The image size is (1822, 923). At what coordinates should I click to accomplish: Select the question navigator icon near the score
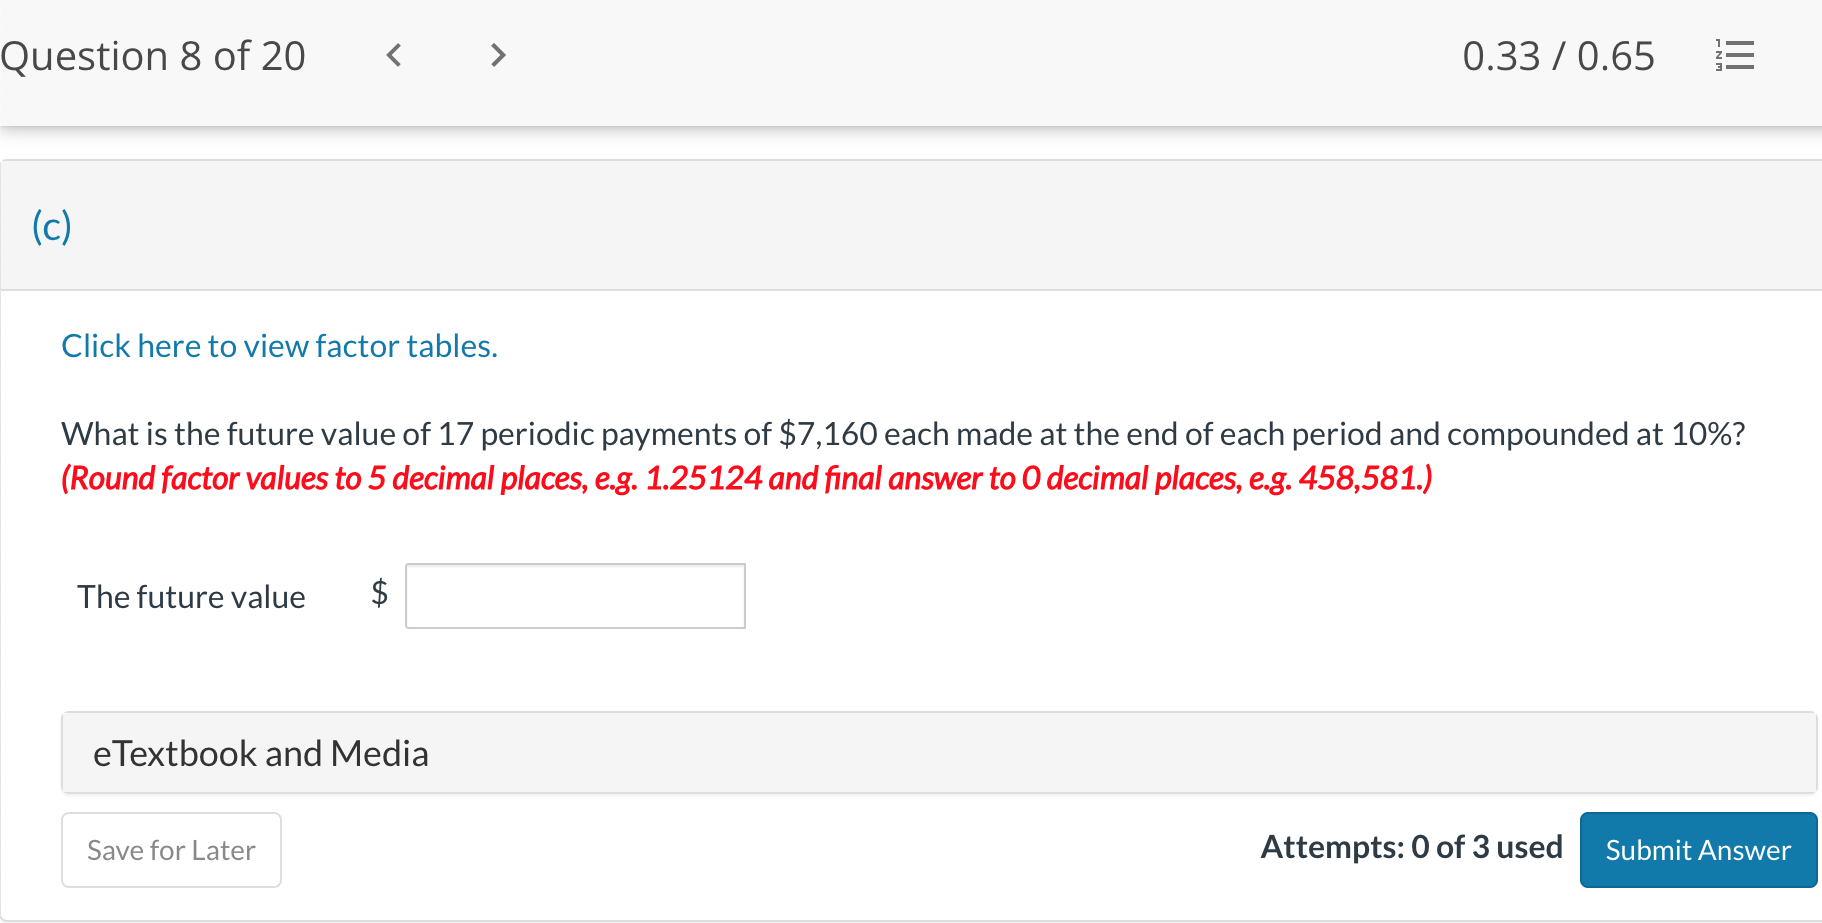(1735, 55)
